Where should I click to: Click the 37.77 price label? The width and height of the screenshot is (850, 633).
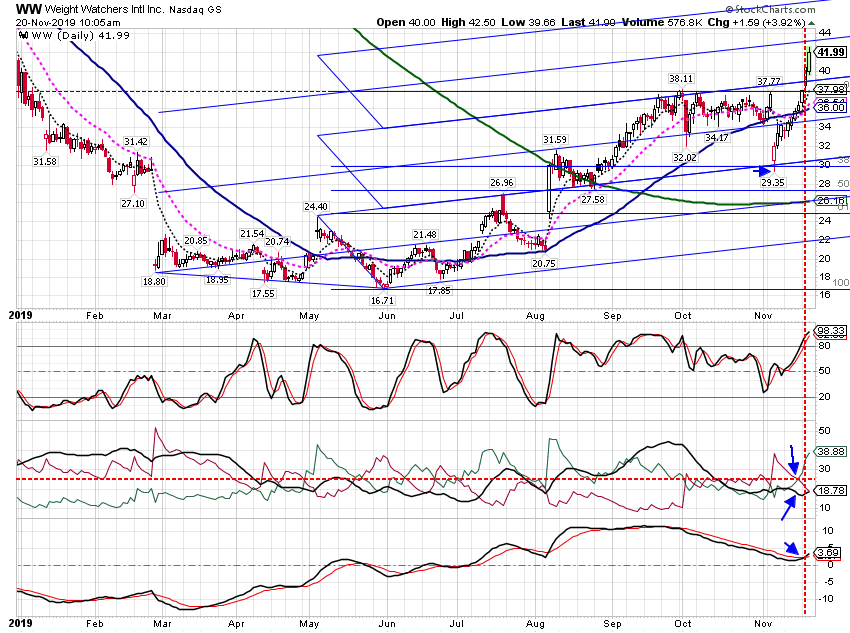coord(769,81)
